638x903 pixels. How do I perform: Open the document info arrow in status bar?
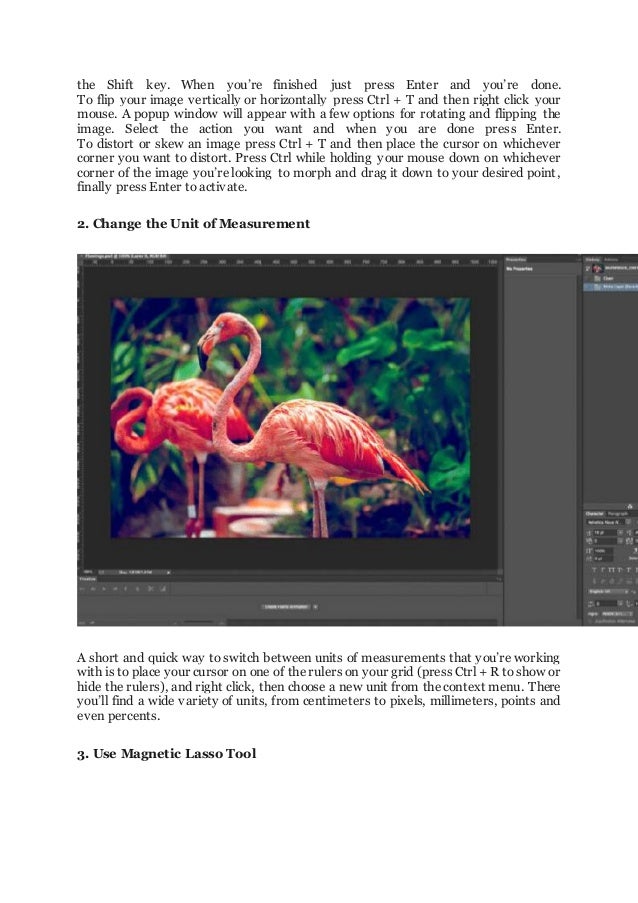tap(169, 572)
